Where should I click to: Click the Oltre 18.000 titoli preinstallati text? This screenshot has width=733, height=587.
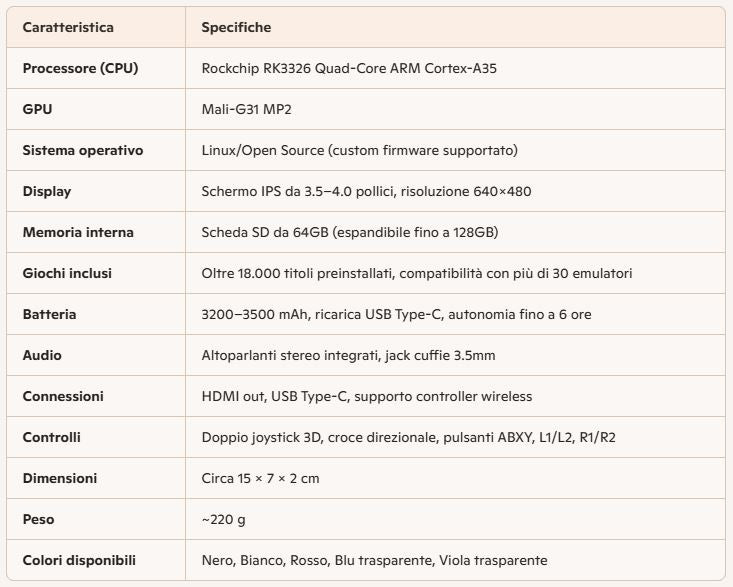pos(417,273)
